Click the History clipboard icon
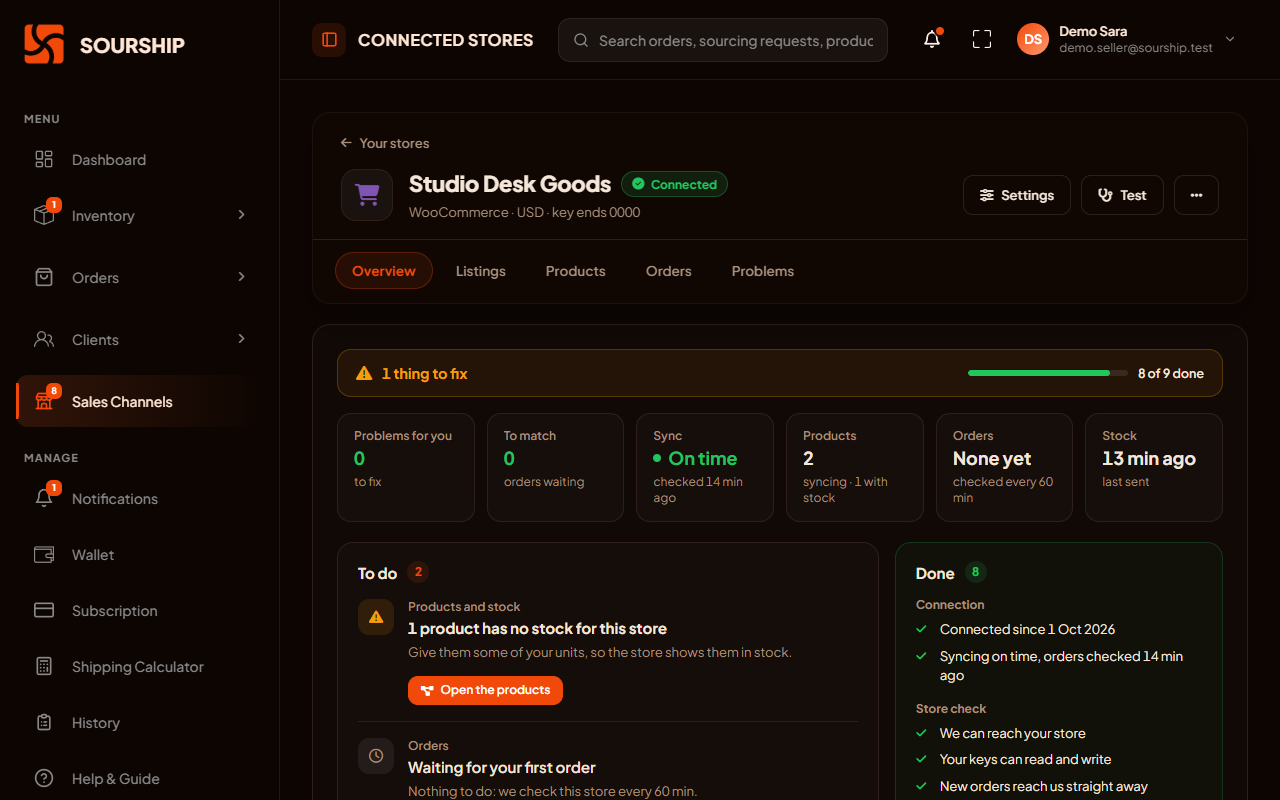The height and width of the screenshot is (800, 1280). [44, 722]
